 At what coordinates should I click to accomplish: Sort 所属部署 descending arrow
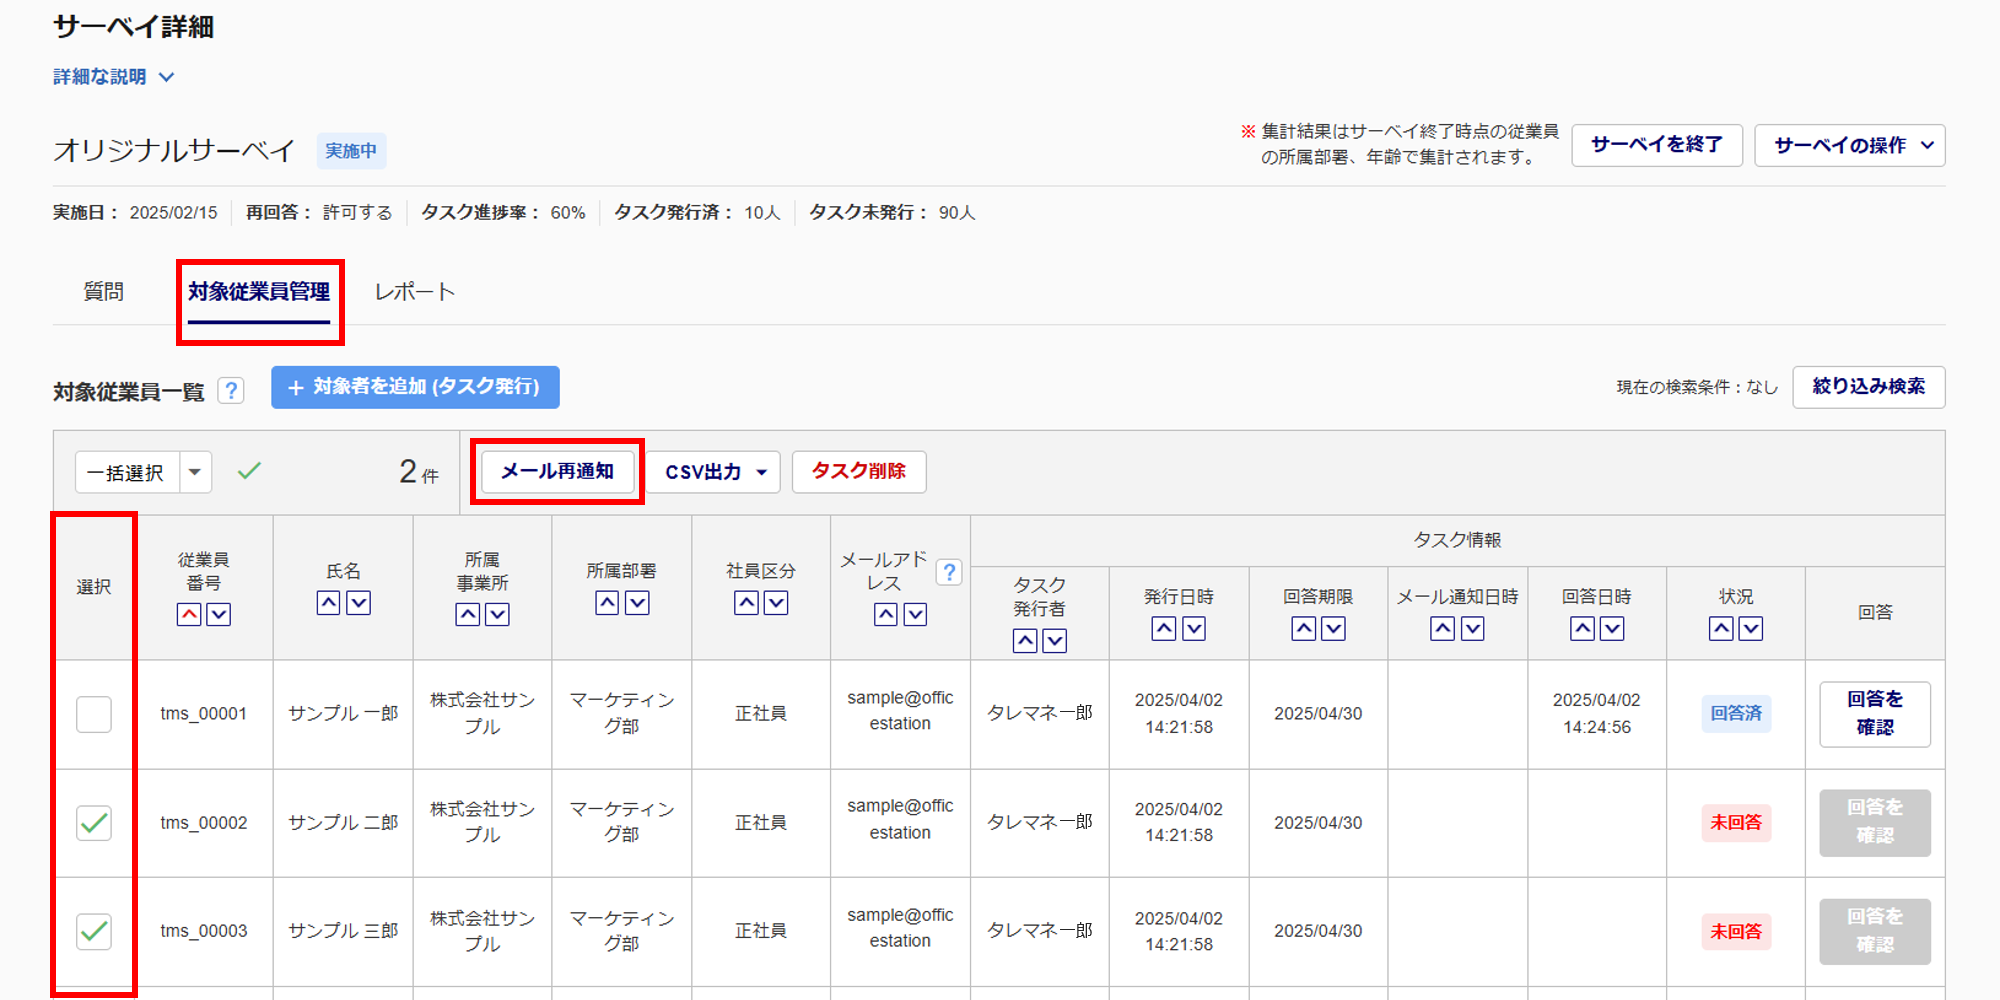point(637,602)
